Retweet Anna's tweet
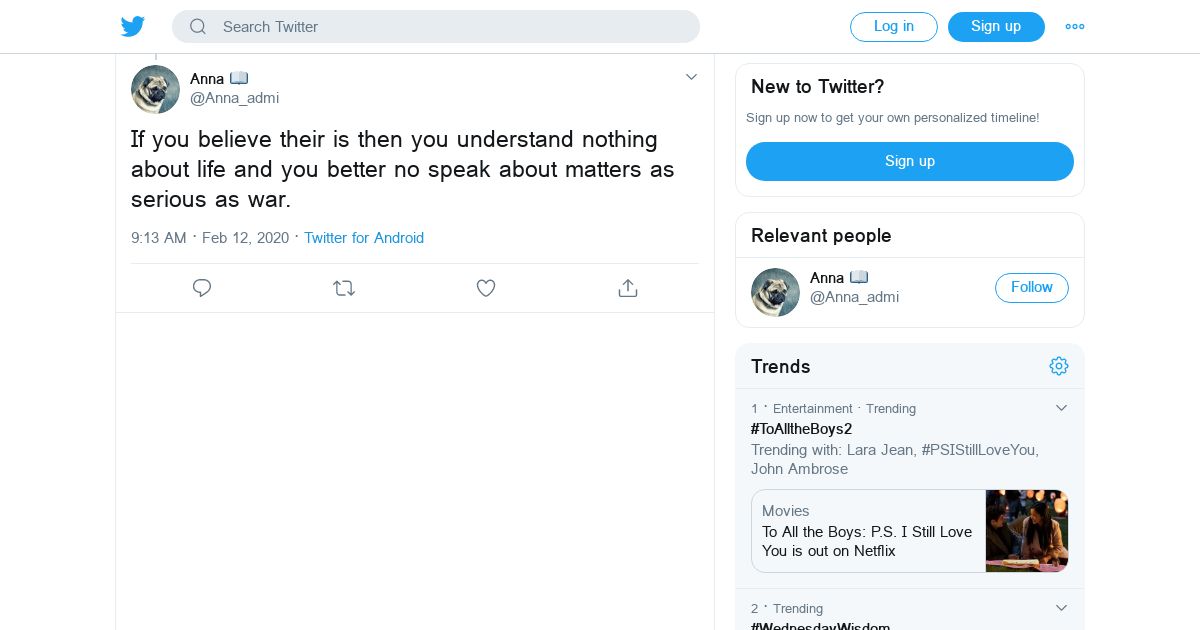The height and width of the screenshot is (630, 1200). (344, 288)
